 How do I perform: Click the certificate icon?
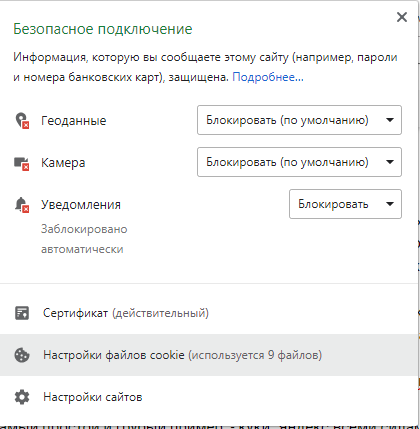(x=22, y=313)
